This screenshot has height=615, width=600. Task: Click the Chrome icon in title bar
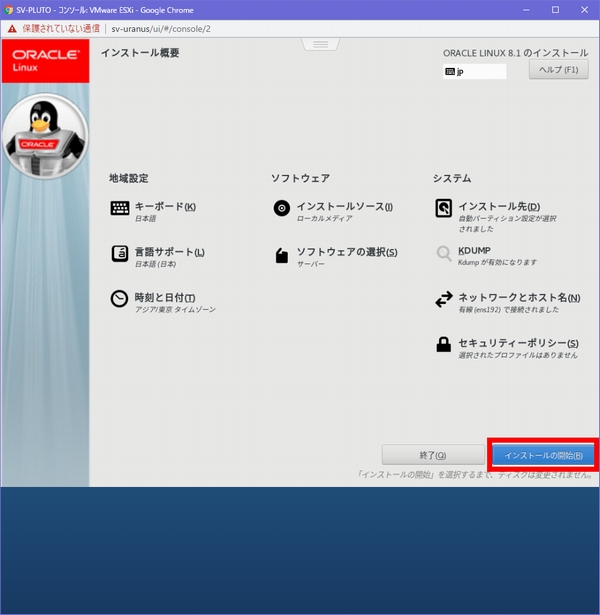8,9
